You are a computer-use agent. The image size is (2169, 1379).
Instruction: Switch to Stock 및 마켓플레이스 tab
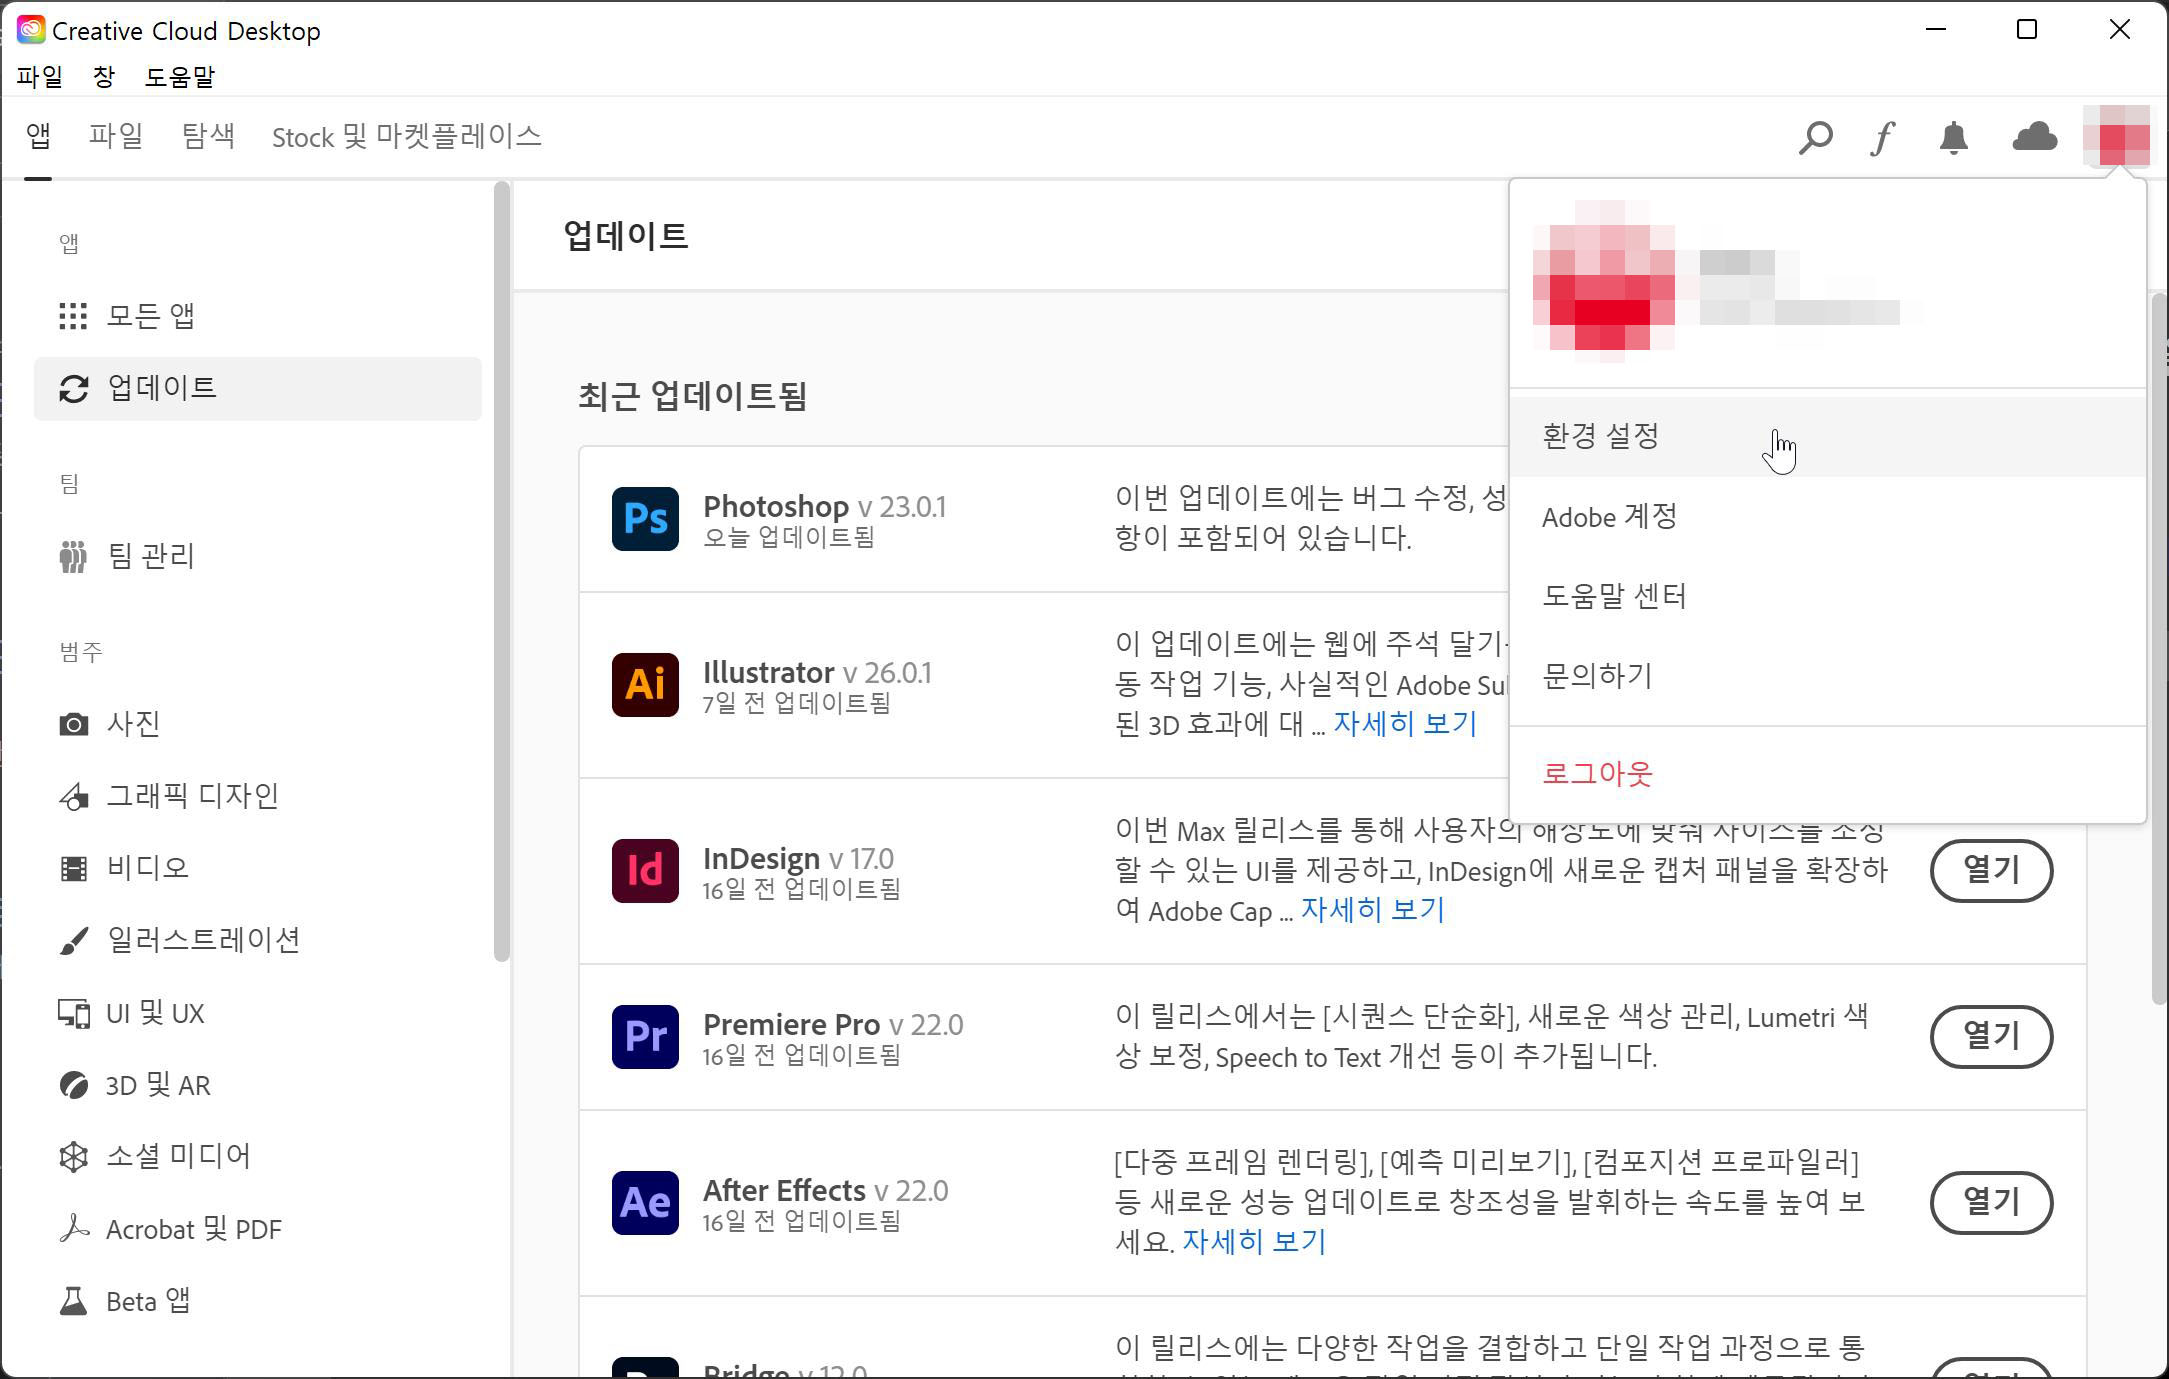pyautogui.click(x=407, y=136)
